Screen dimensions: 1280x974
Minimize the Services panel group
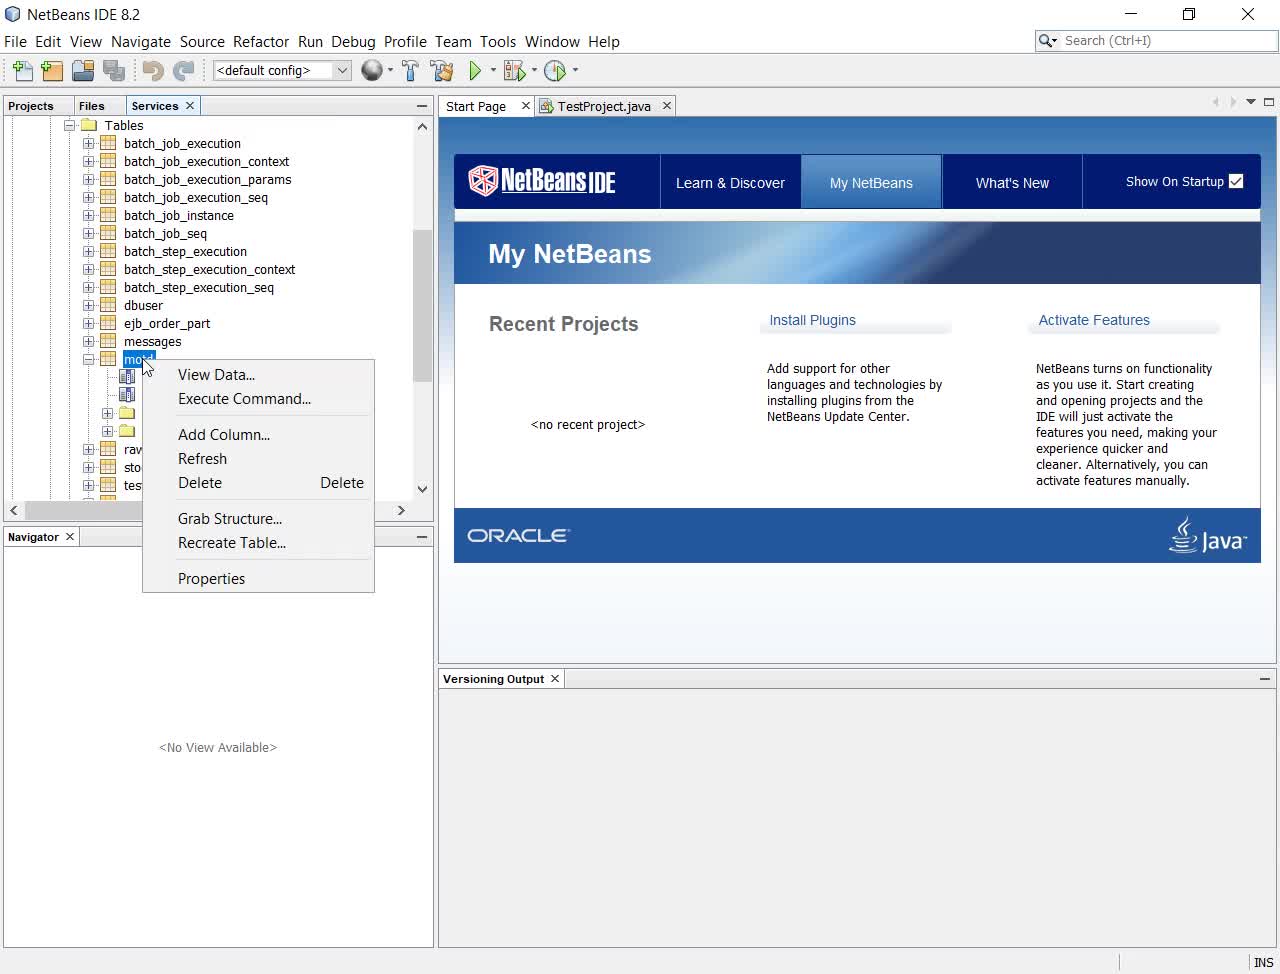pyautogui.click(x=422, y=105)
